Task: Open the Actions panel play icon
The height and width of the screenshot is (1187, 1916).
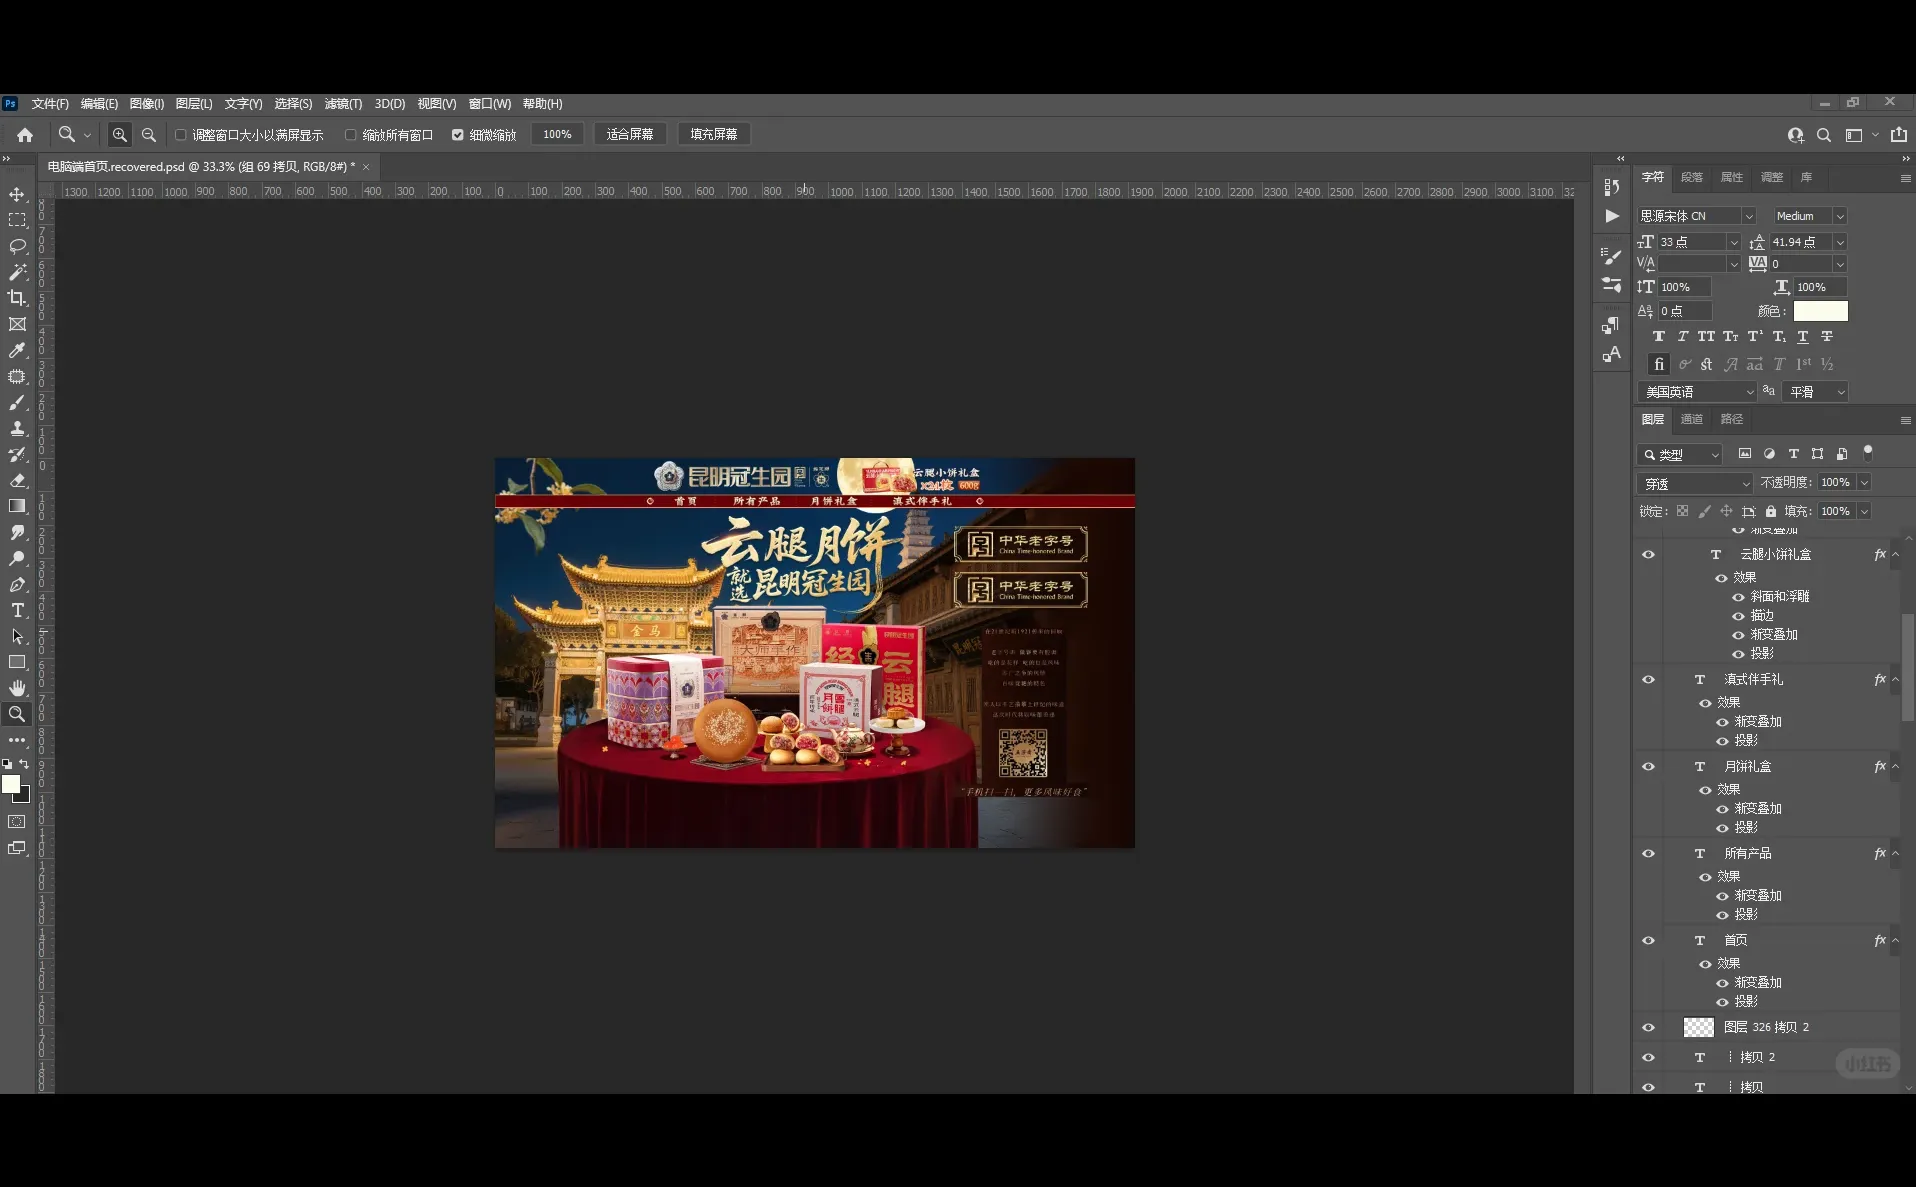Action: [x=1611, y=216]
